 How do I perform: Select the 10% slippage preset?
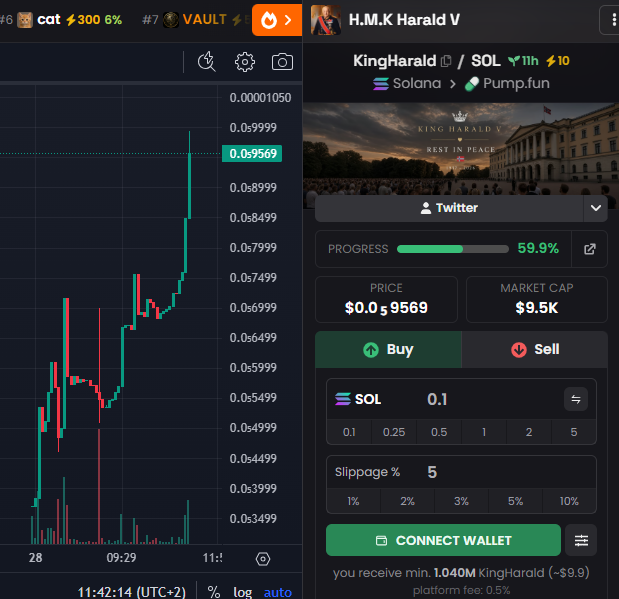(x=569, y=501)
